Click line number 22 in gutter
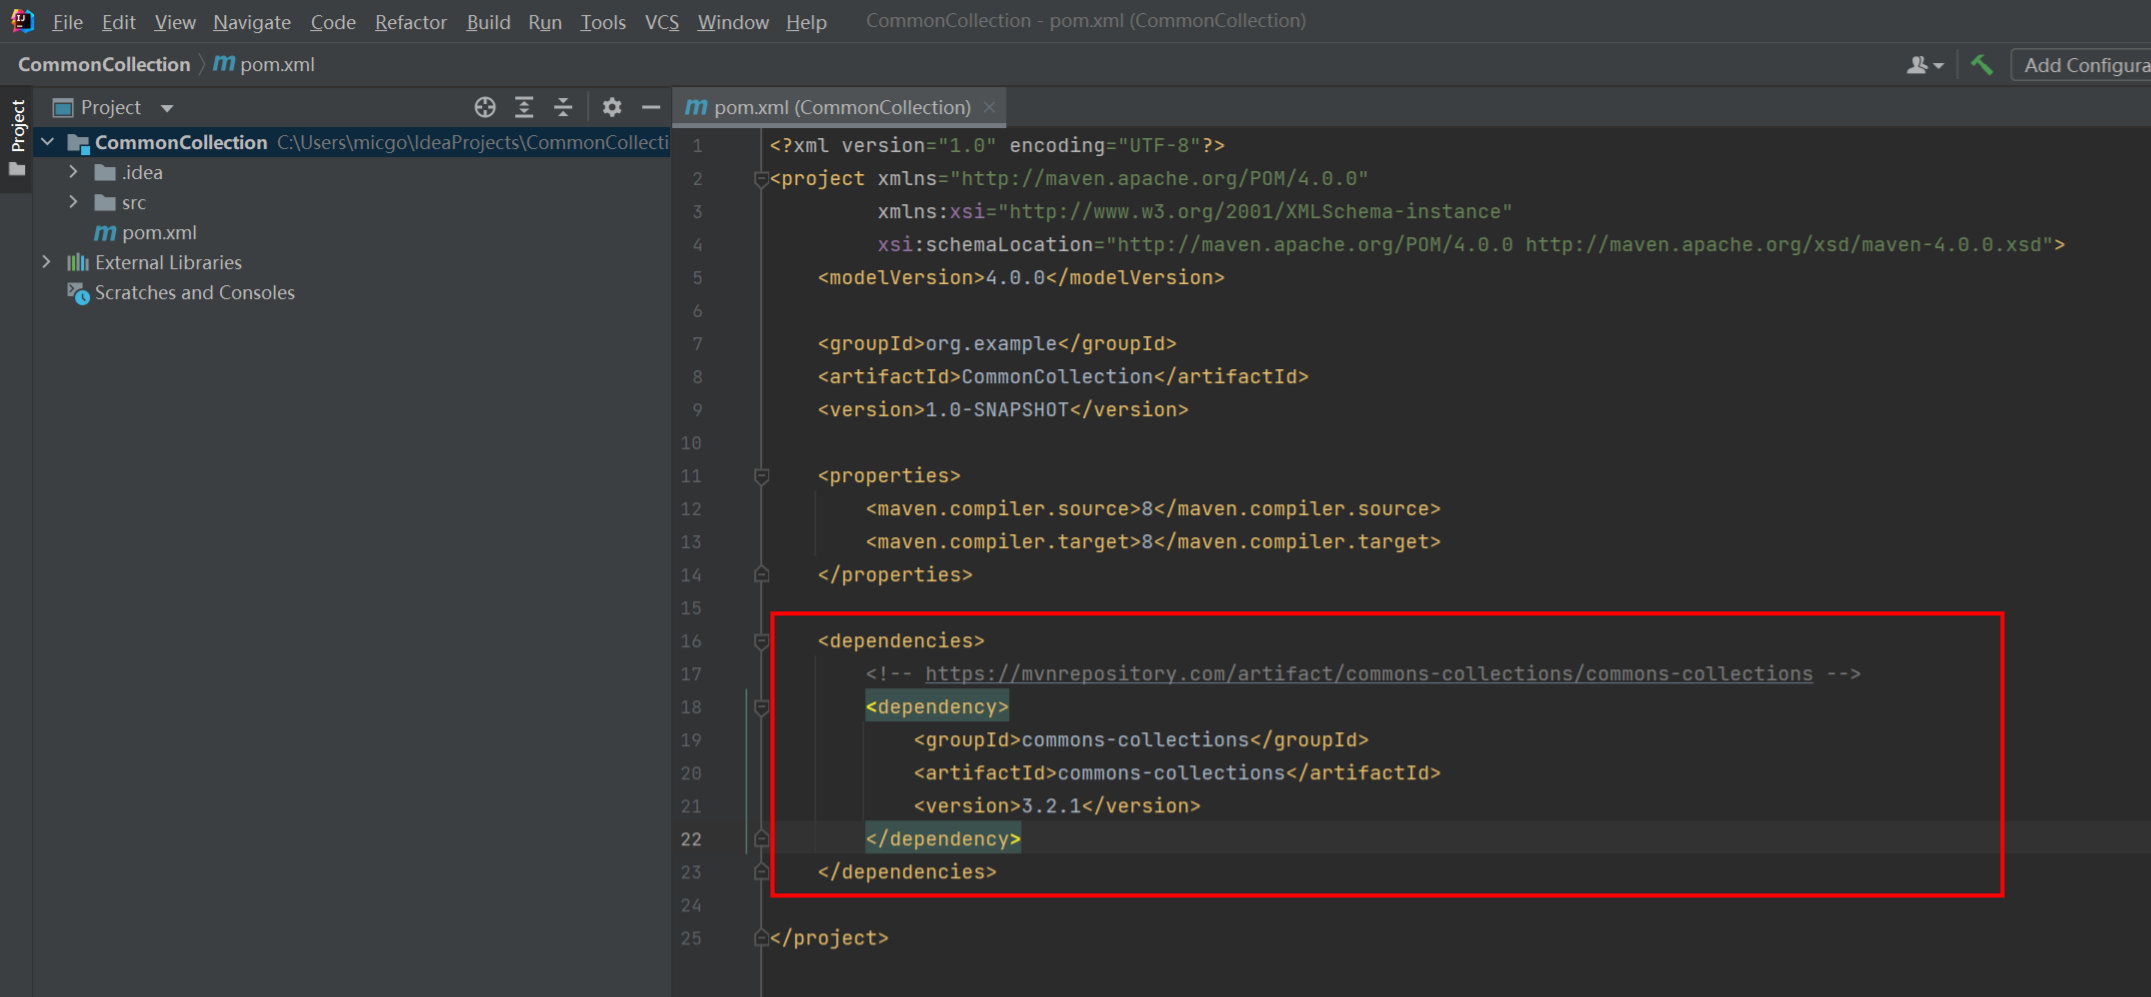The height and width of the screenshot is (997, 2151). (x=691, y=839)
